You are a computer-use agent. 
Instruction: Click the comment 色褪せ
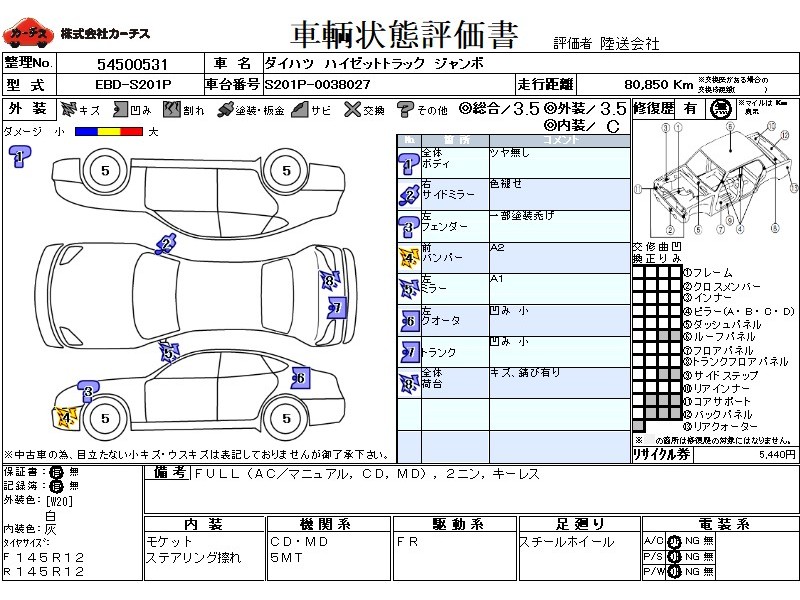506,184
